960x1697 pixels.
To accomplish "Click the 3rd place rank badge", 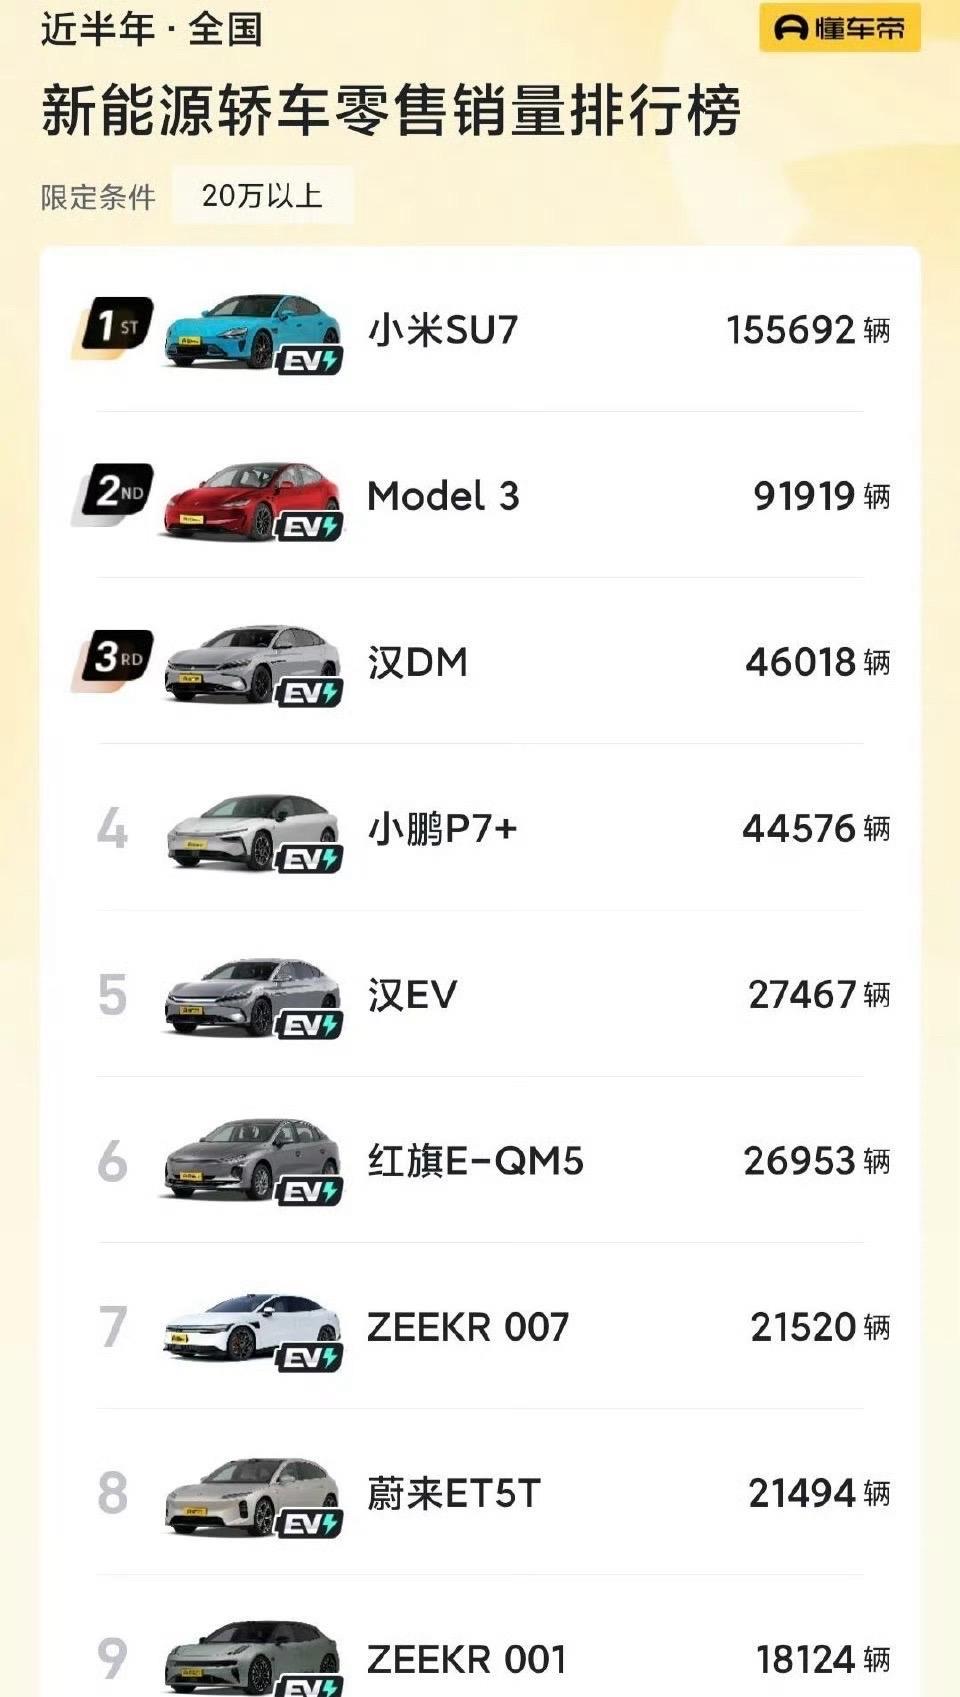I will pos(115,658).
